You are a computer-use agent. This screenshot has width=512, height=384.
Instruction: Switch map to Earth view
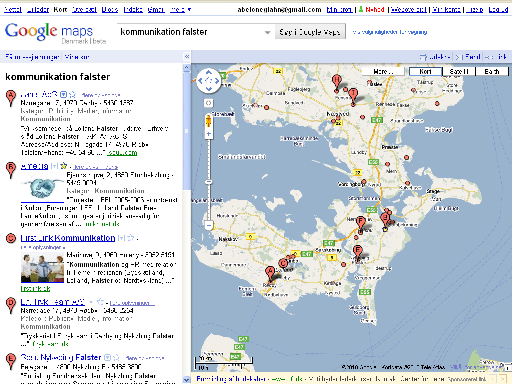pyautogui.click(x=492, y=71)
